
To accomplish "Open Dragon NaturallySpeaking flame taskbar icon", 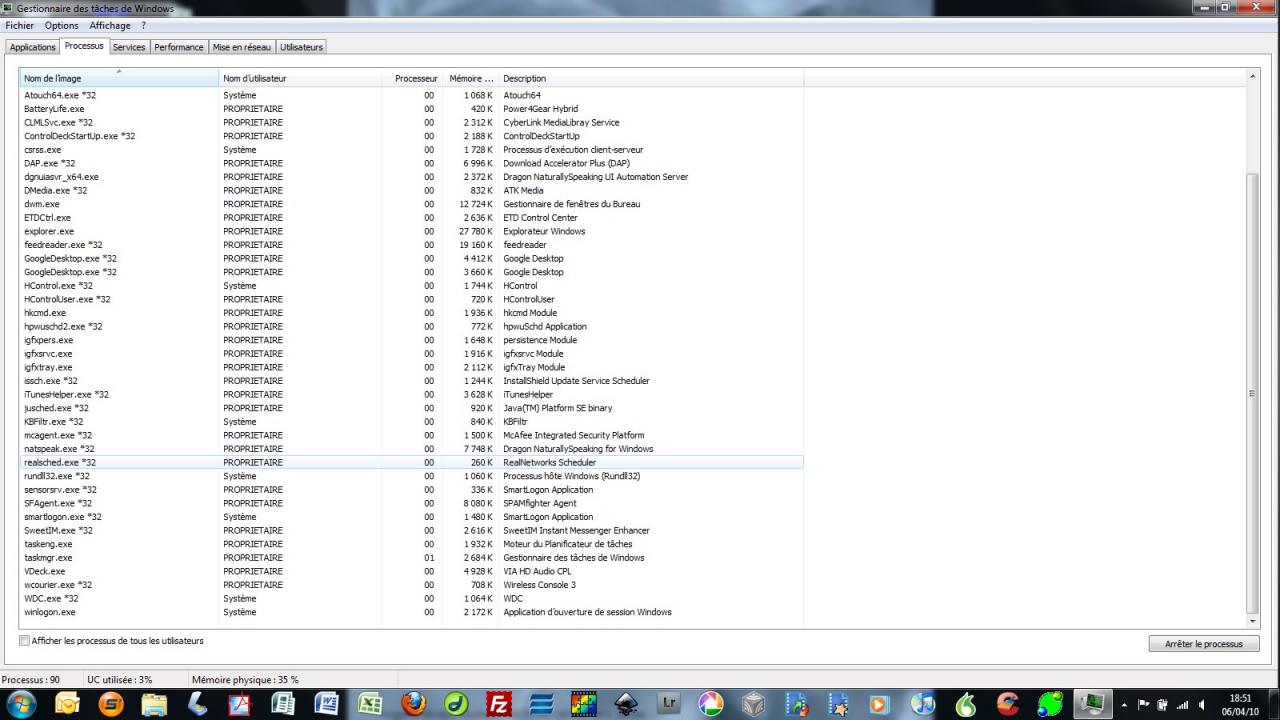I will (x=965, y=704).
